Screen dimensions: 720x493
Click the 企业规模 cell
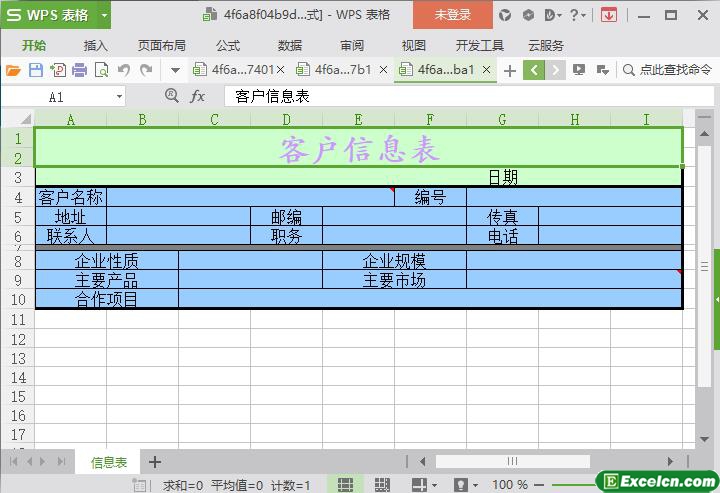click(394, 261)
